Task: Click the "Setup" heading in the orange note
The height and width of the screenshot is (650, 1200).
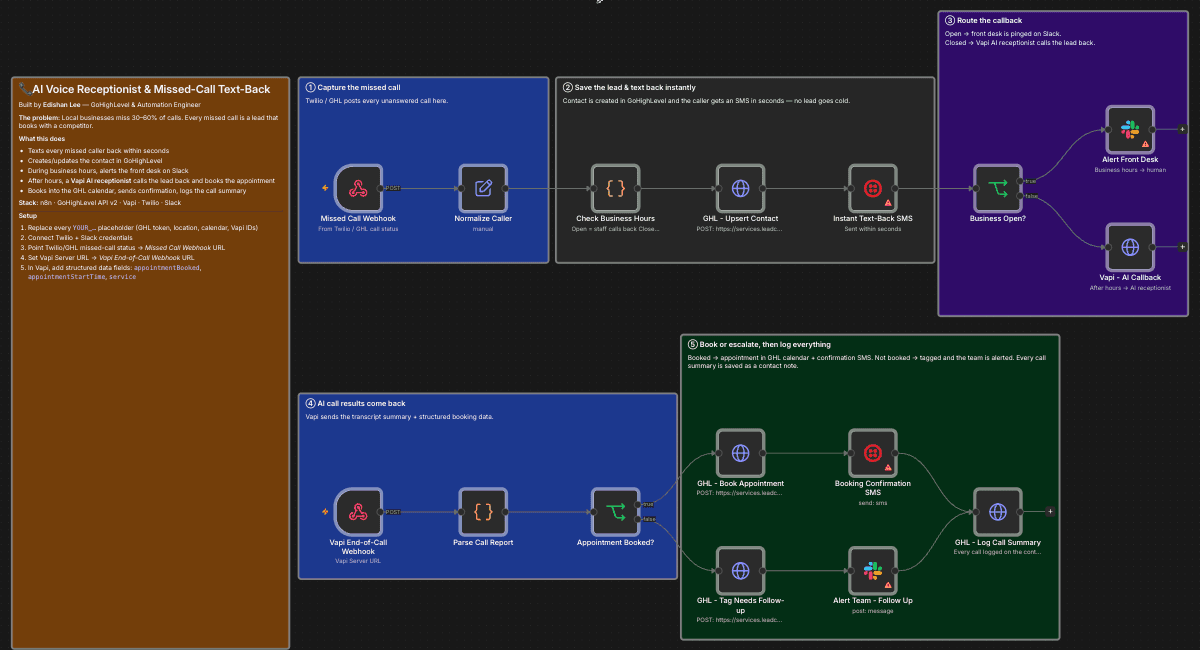Action: pyautogui.click(x=28, y=215)
